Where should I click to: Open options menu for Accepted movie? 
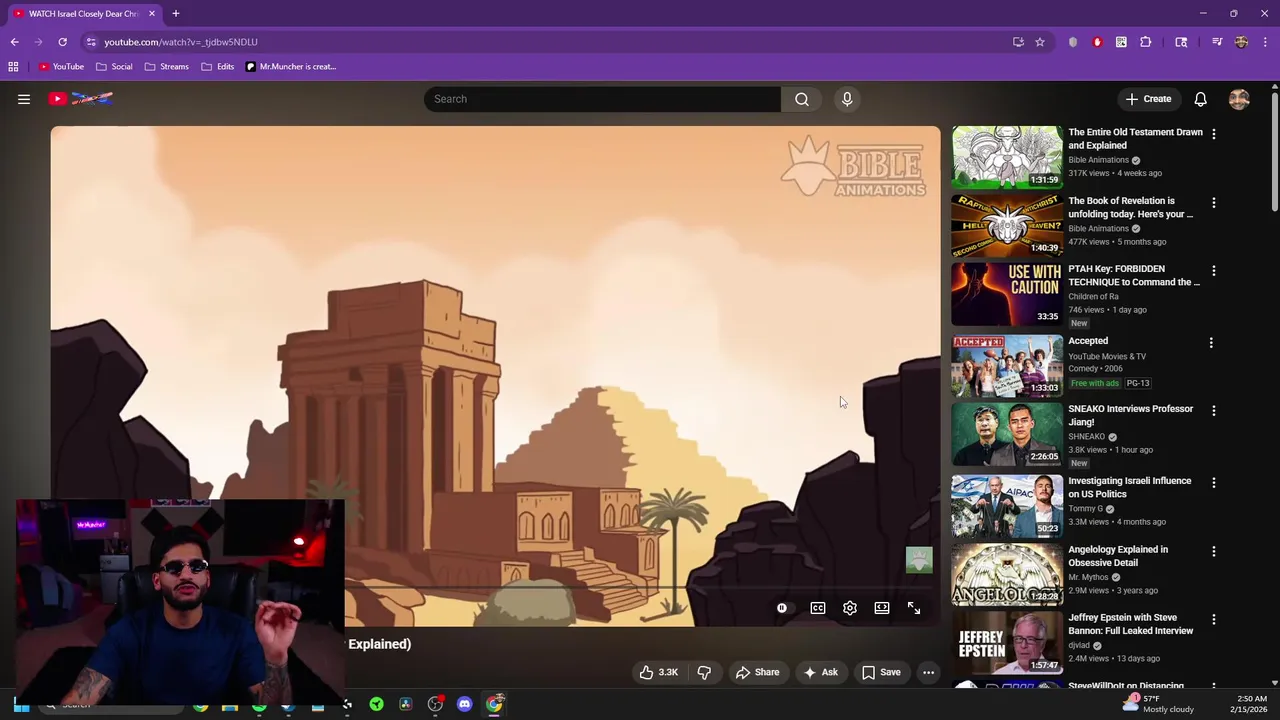coord(1211,343)
